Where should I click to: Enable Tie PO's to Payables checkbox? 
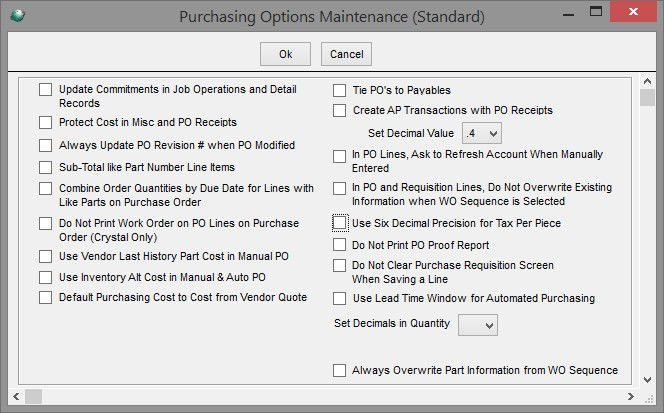(339, 90)
